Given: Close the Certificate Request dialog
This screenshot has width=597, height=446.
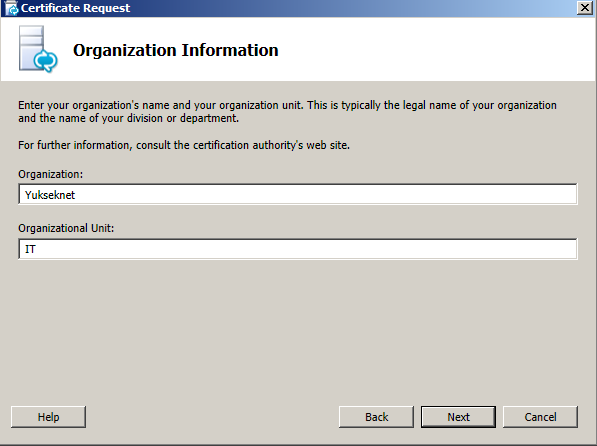Looking at the screenshot, I should [x=584, y=8].
